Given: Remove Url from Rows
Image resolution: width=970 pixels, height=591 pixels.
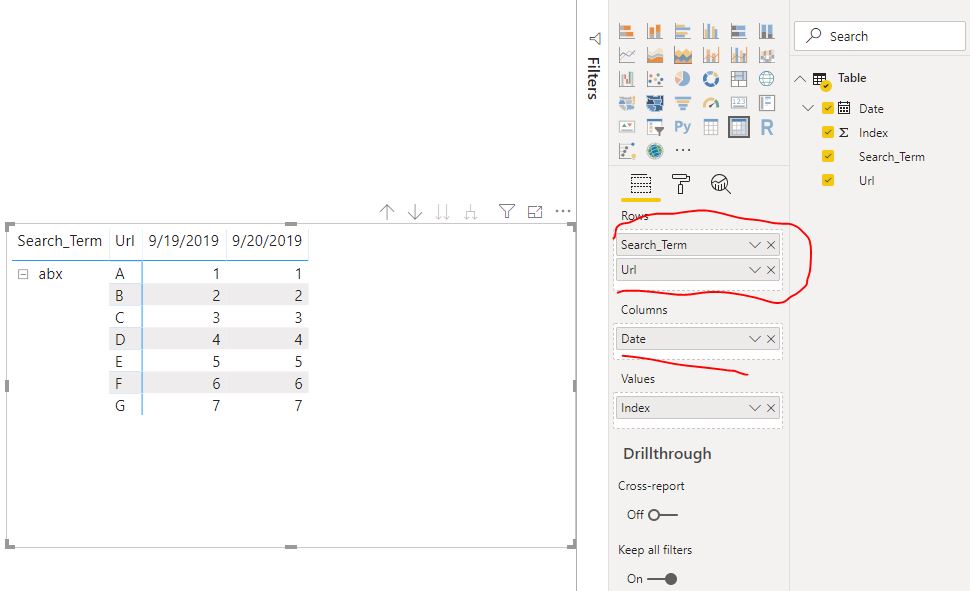Looking at the screenshot, I should click(x=771, y=270).
